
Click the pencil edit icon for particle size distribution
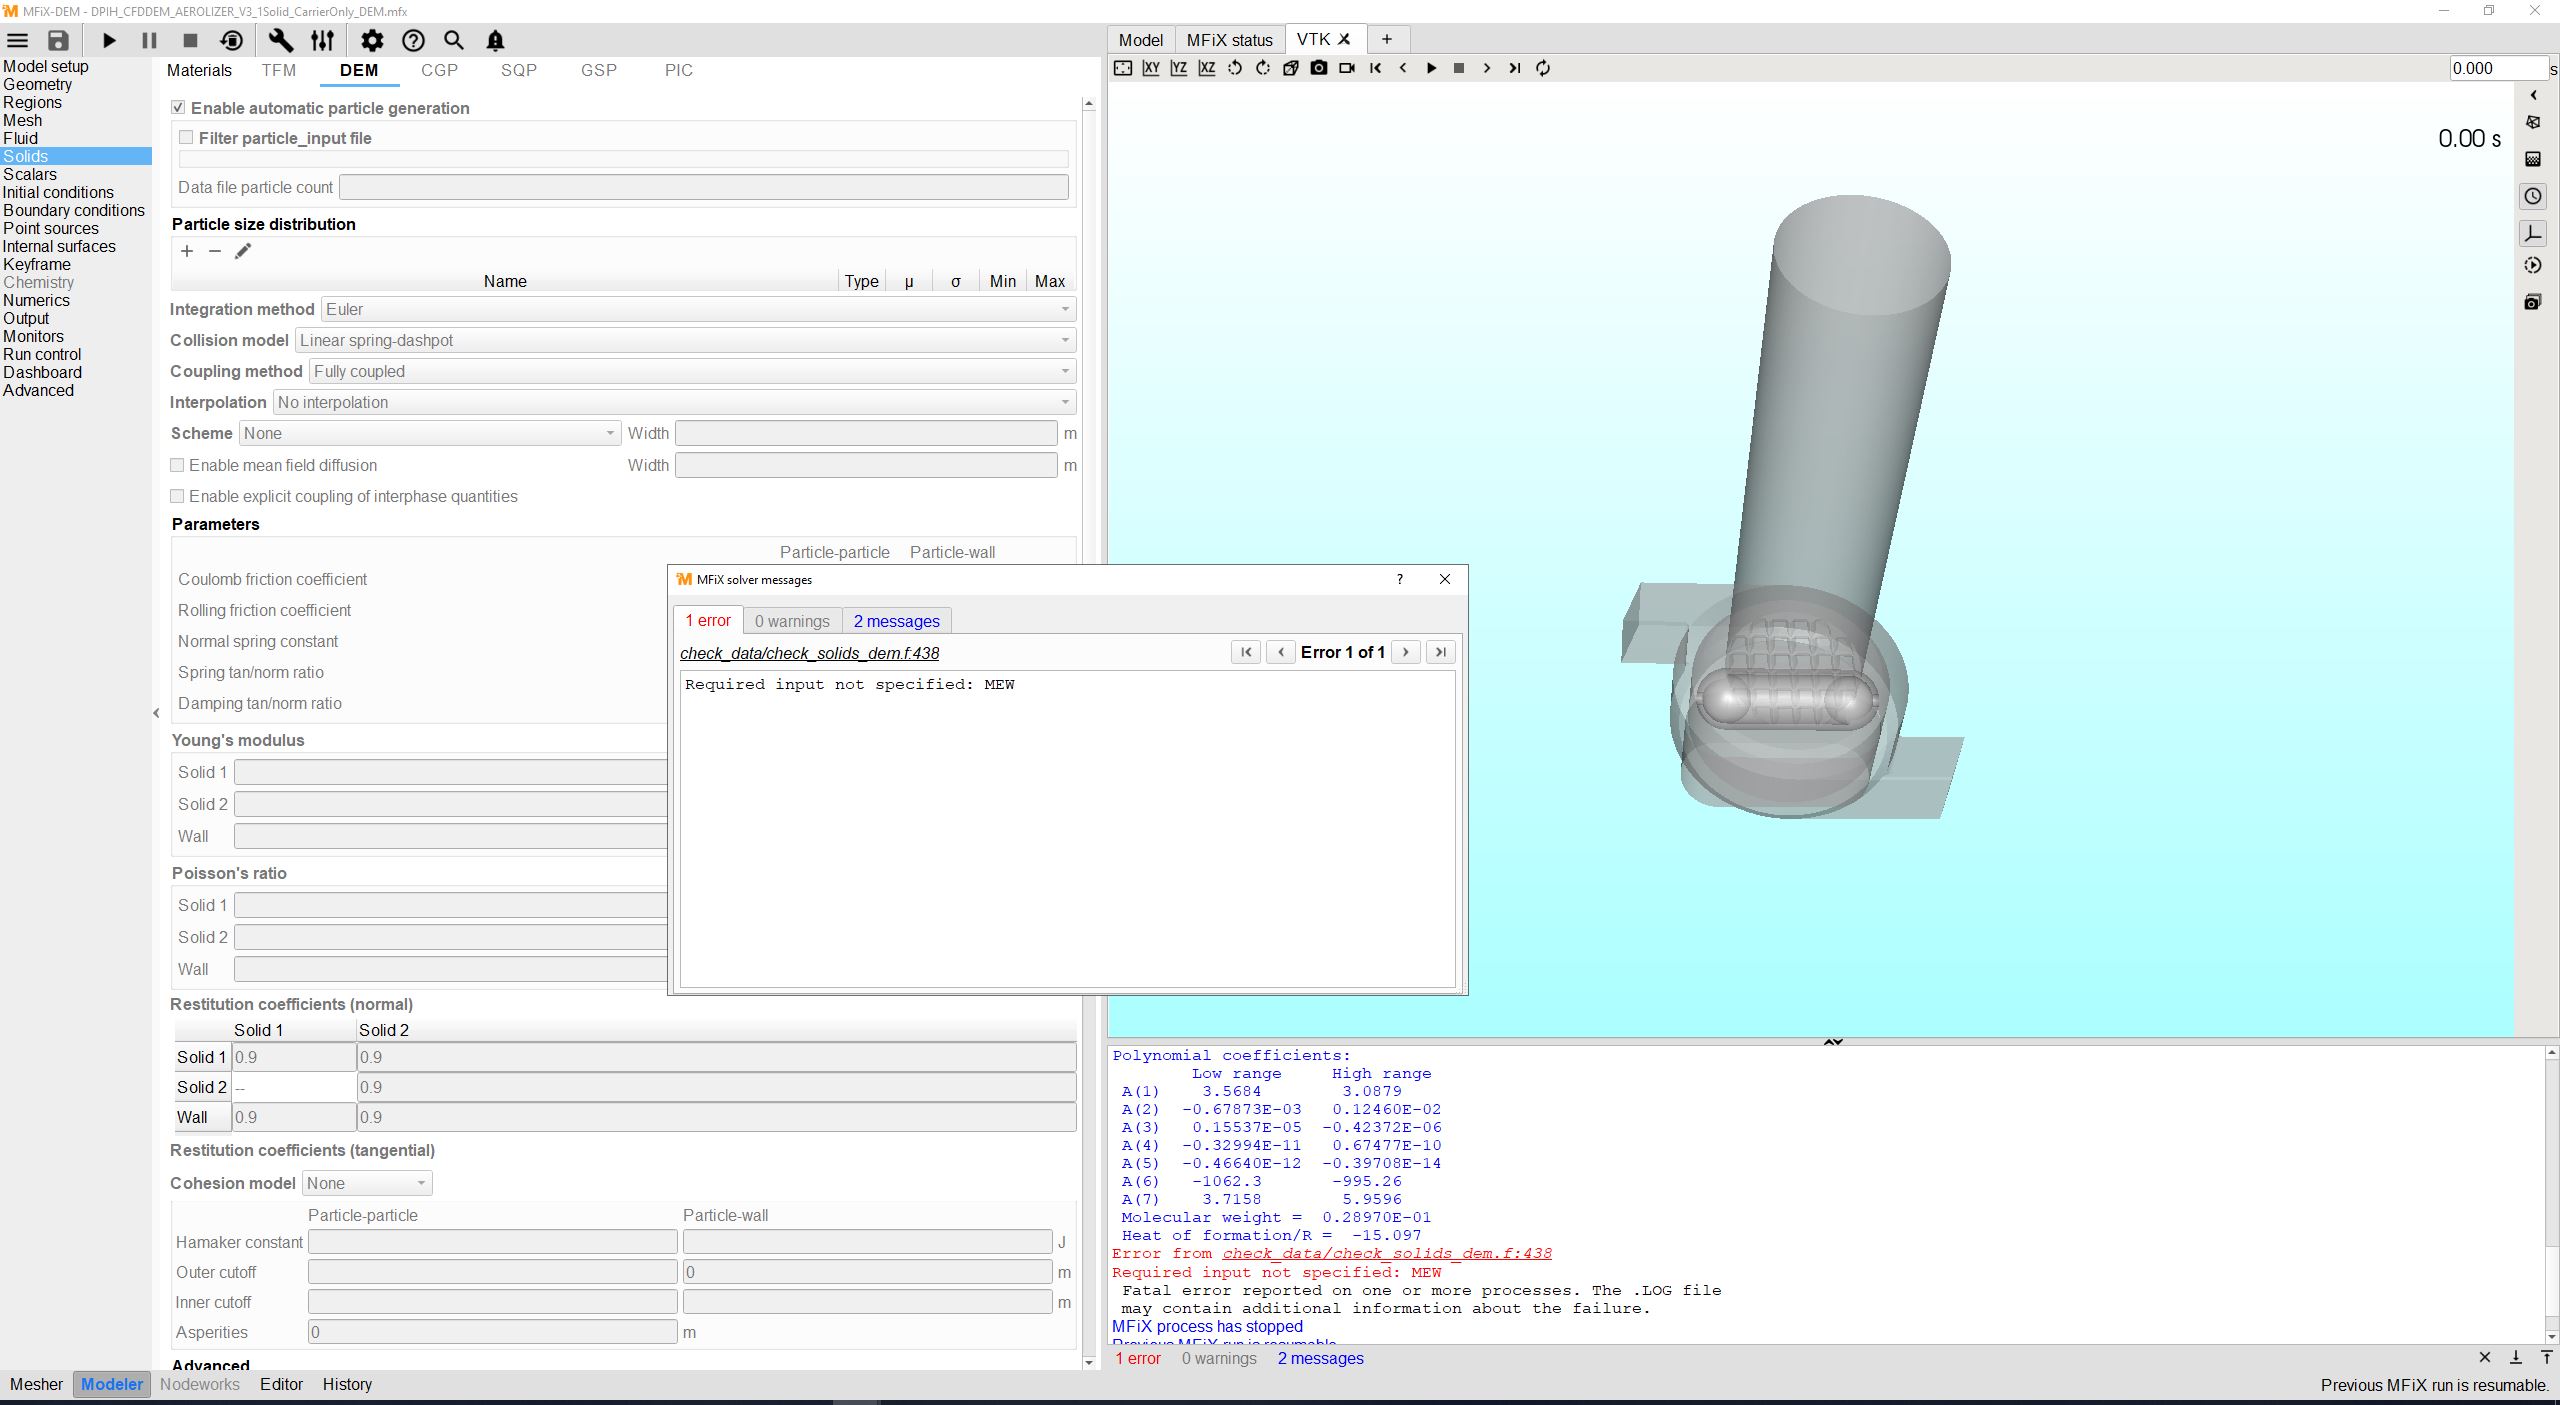(243, 251)
